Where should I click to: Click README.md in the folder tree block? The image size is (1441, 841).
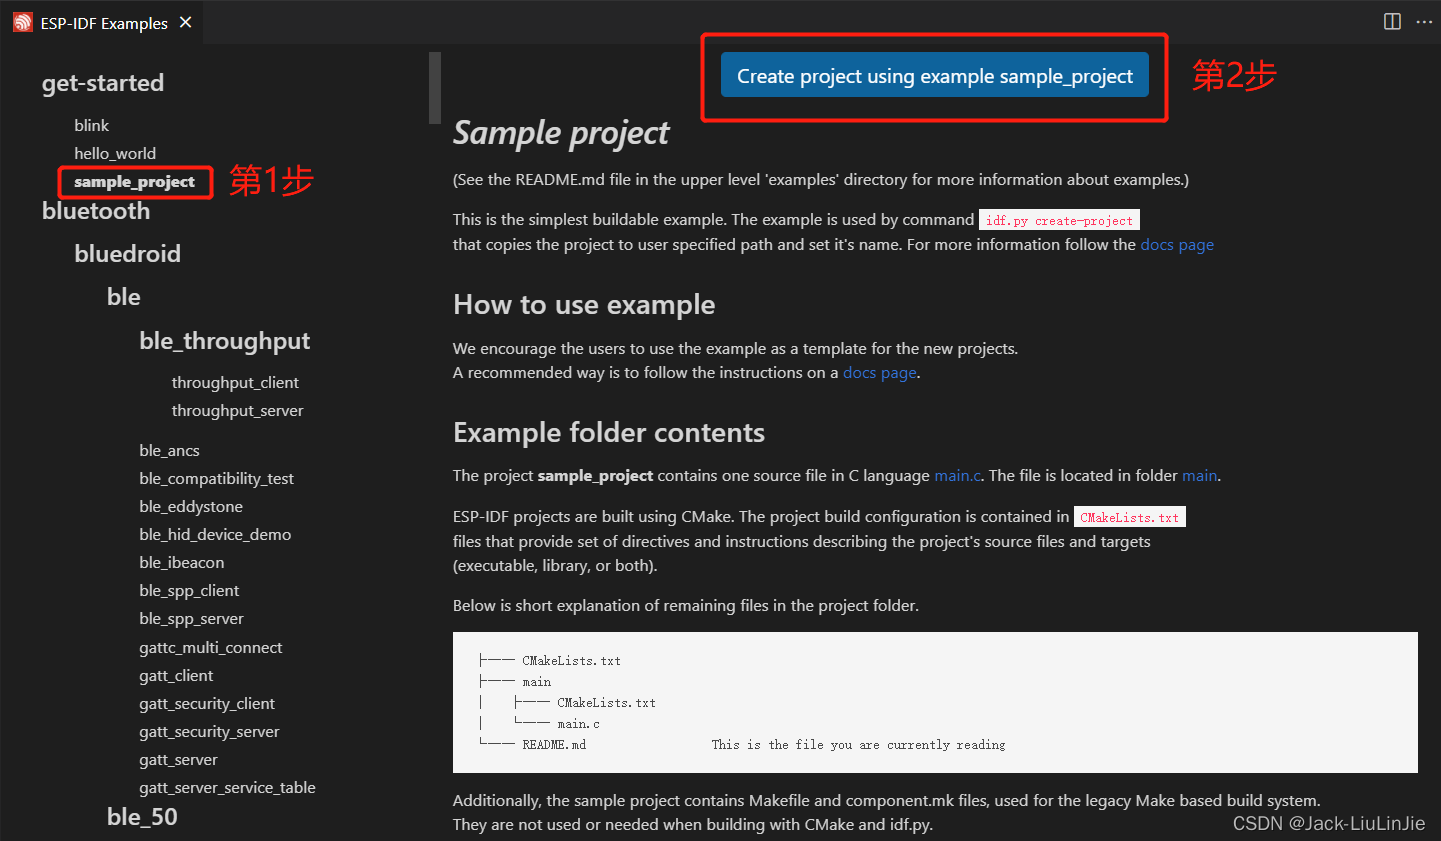tap(554, 745)
